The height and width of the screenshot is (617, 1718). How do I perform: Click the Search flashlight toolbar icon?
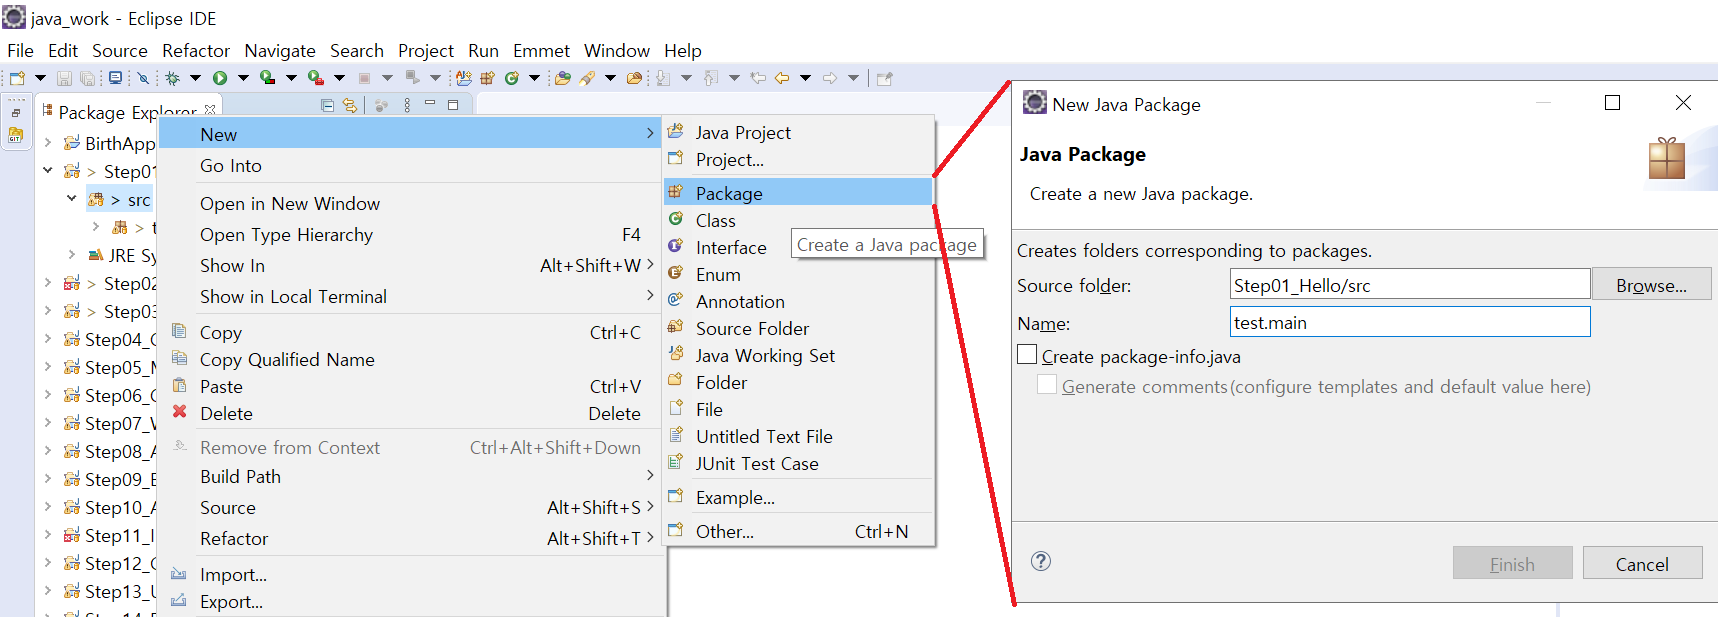coord(587,78)
